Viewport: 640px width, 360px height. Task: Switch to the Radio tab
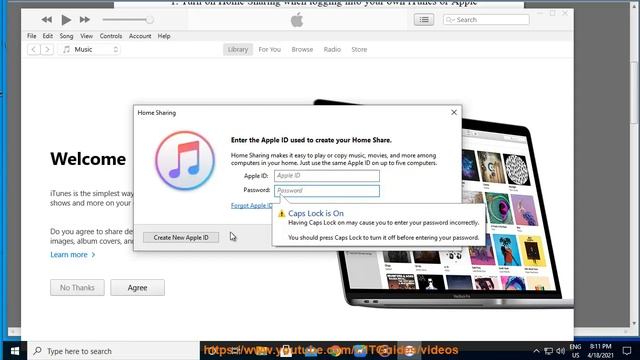(x=332, y=49)
